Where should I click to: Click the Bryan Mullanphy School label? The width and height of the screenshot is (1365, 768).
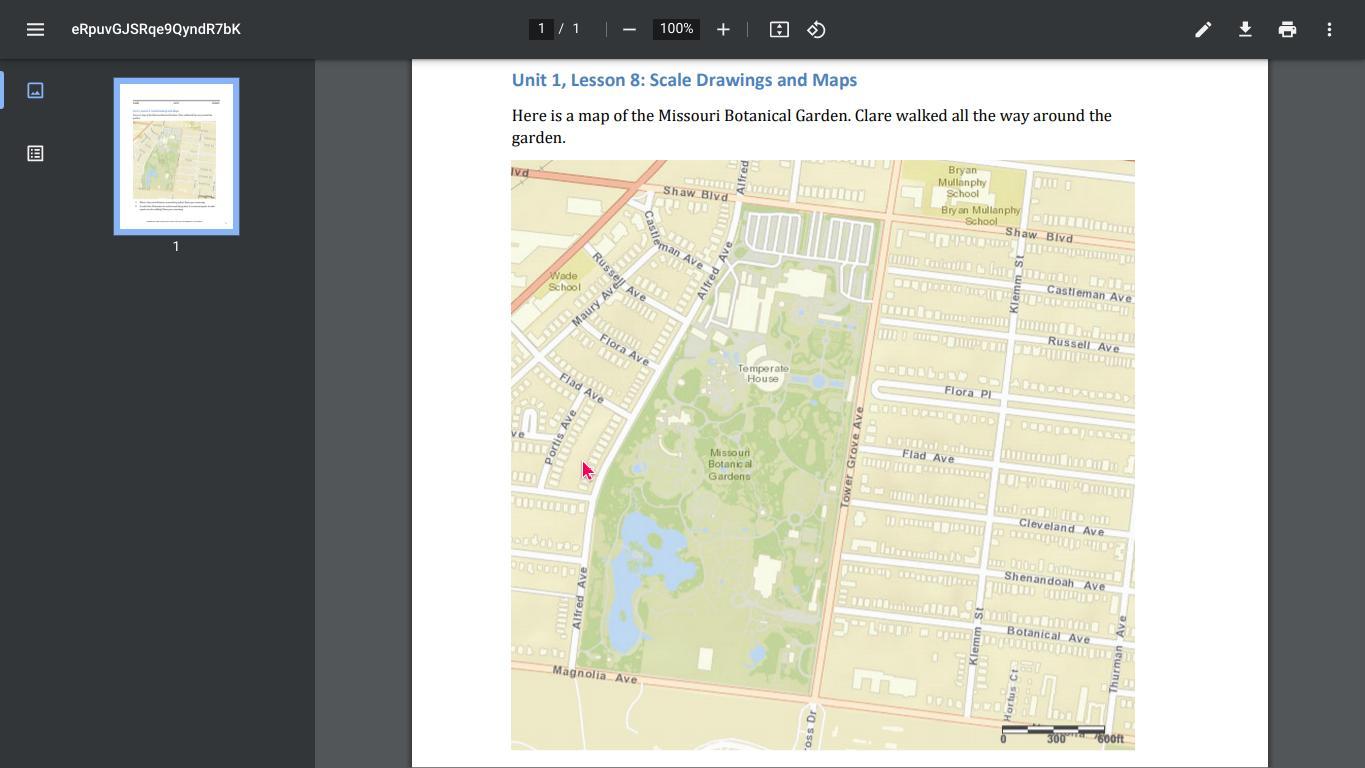[962, 182]
